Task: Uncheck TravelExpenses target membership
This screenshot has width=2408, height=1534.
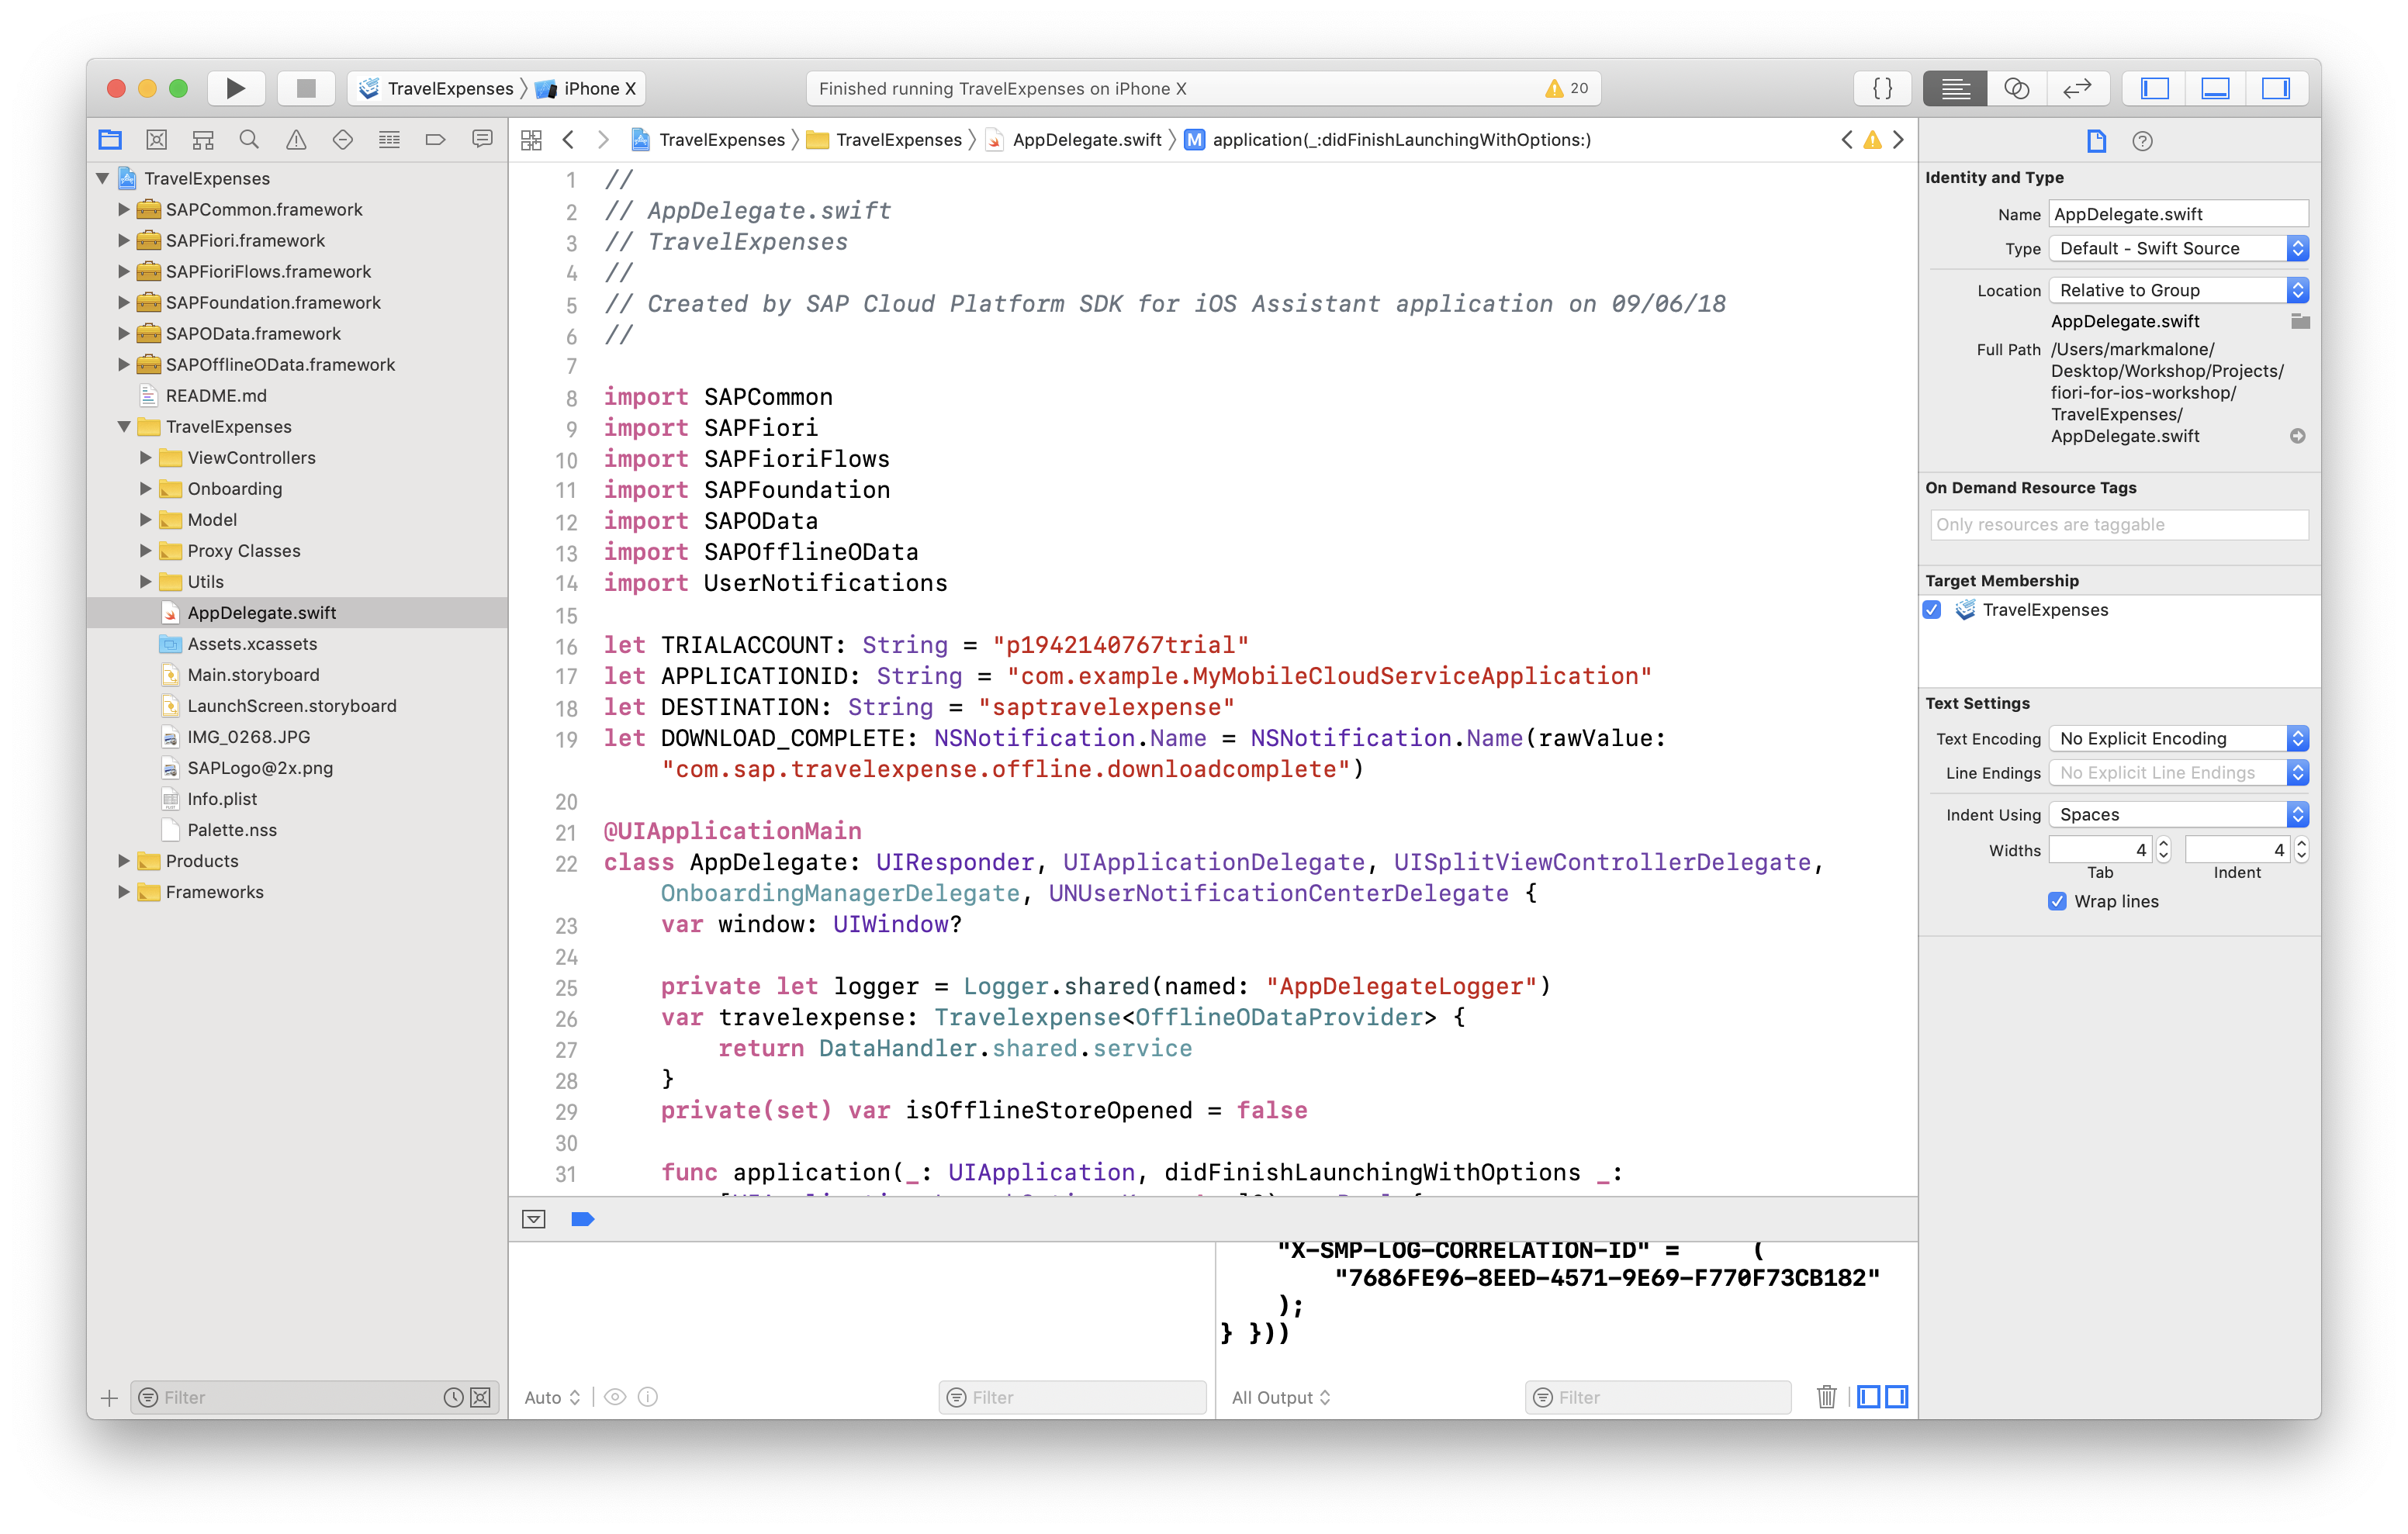Action: (1932, 610)
